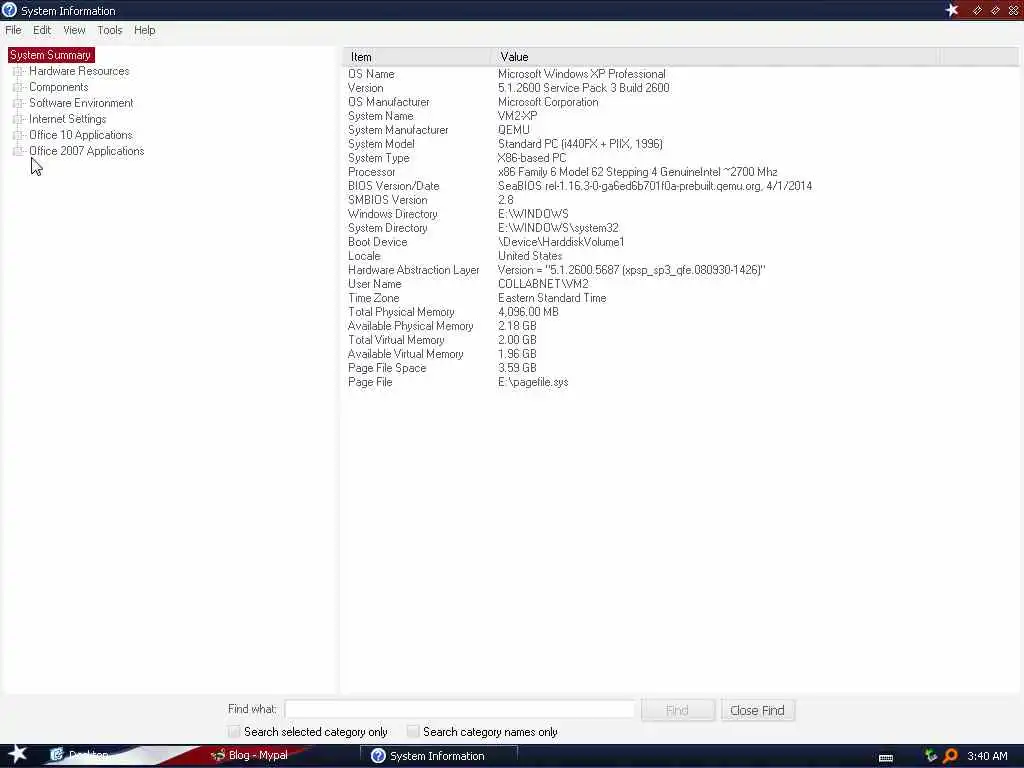The width and height of the screenshot is (1024, 768).
Task: Click the Find button
Action: (677, 710)
